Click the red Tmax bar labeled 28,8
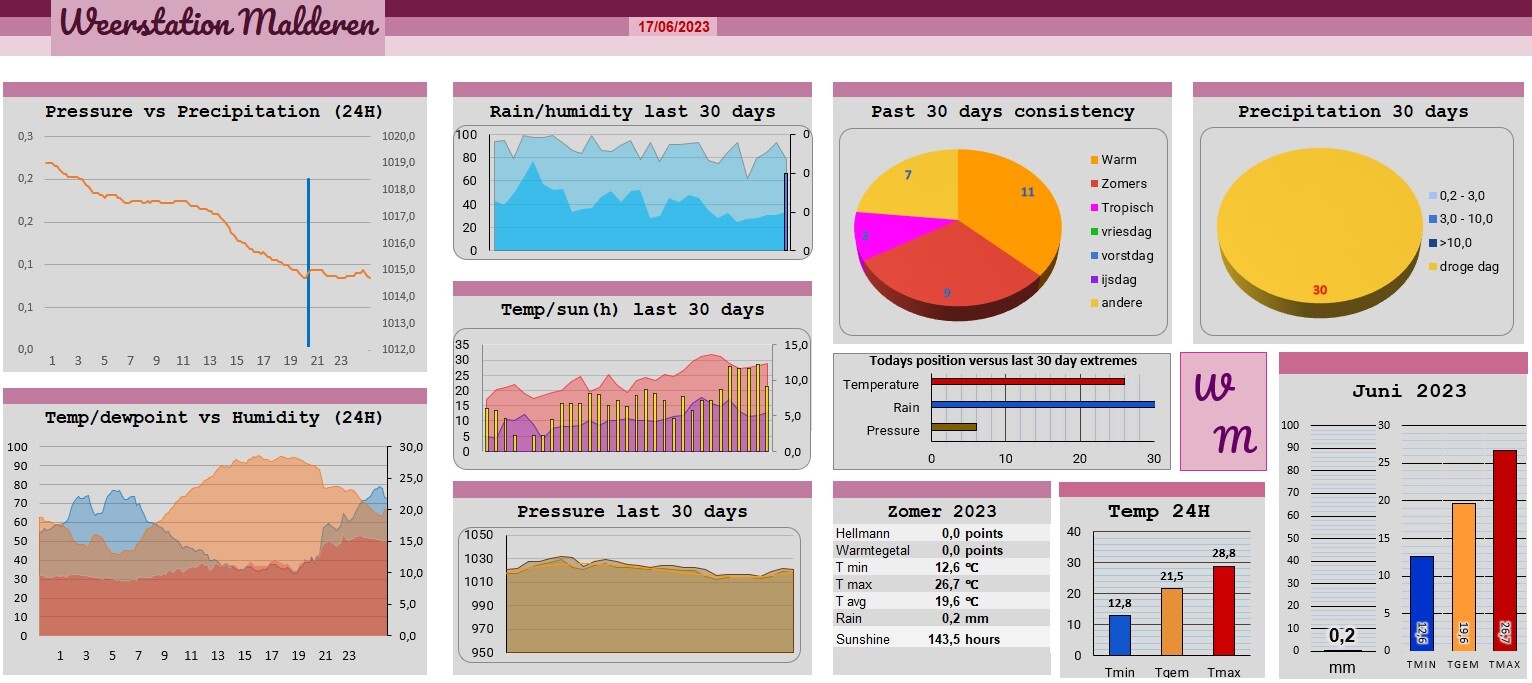 (1224, 610)
